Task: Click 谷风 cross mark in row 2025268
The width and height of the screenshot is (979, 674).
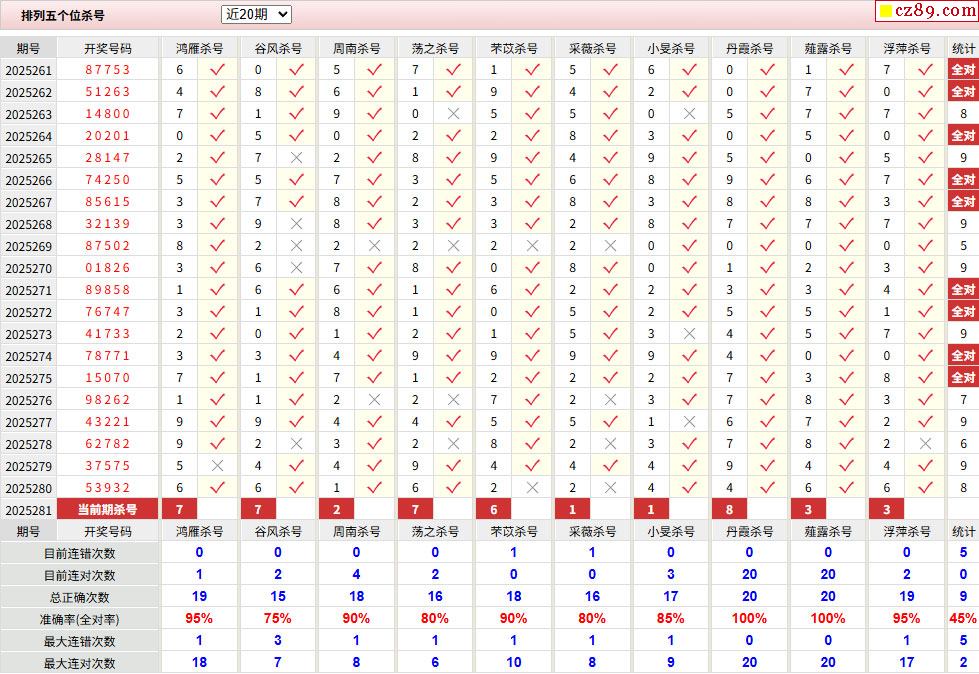Action: tap(297, 223)
